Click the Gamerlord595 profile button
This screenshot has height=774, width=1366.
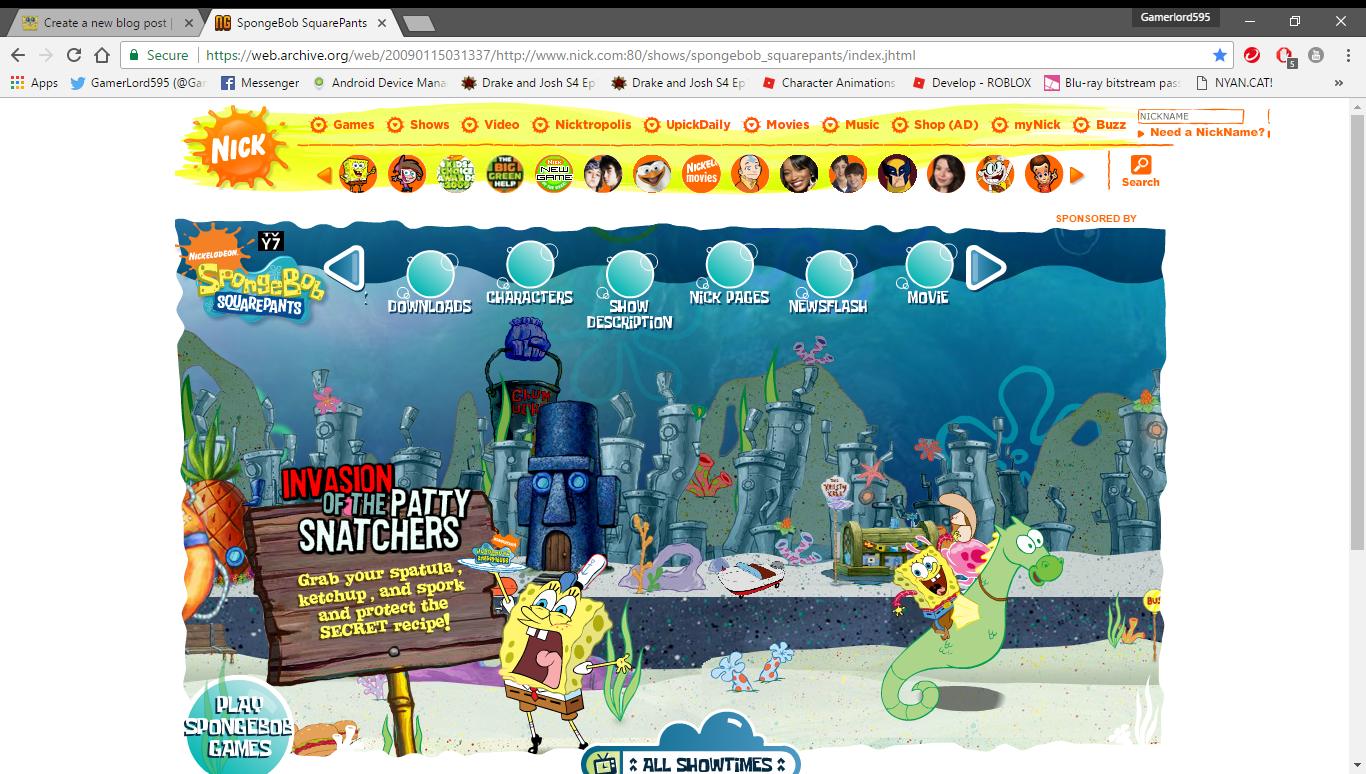click(x=1175, y=17)
